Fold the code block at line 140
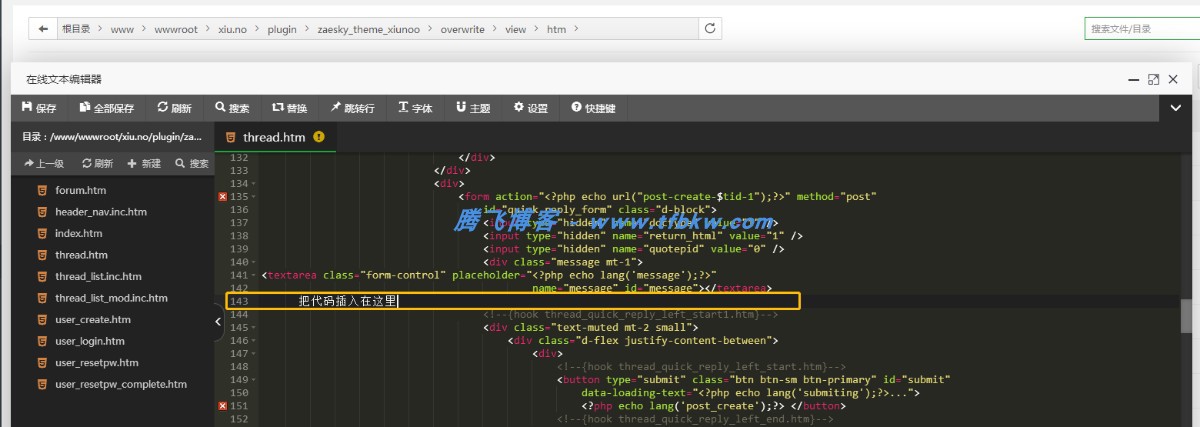This screenshot has width=1200, height=427. click(x=253, y=262)
